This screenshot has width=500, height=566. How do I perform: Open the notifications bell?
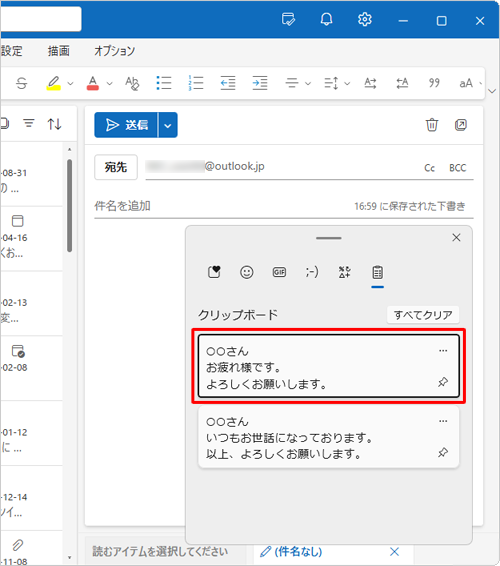click(x=326, y=19)
